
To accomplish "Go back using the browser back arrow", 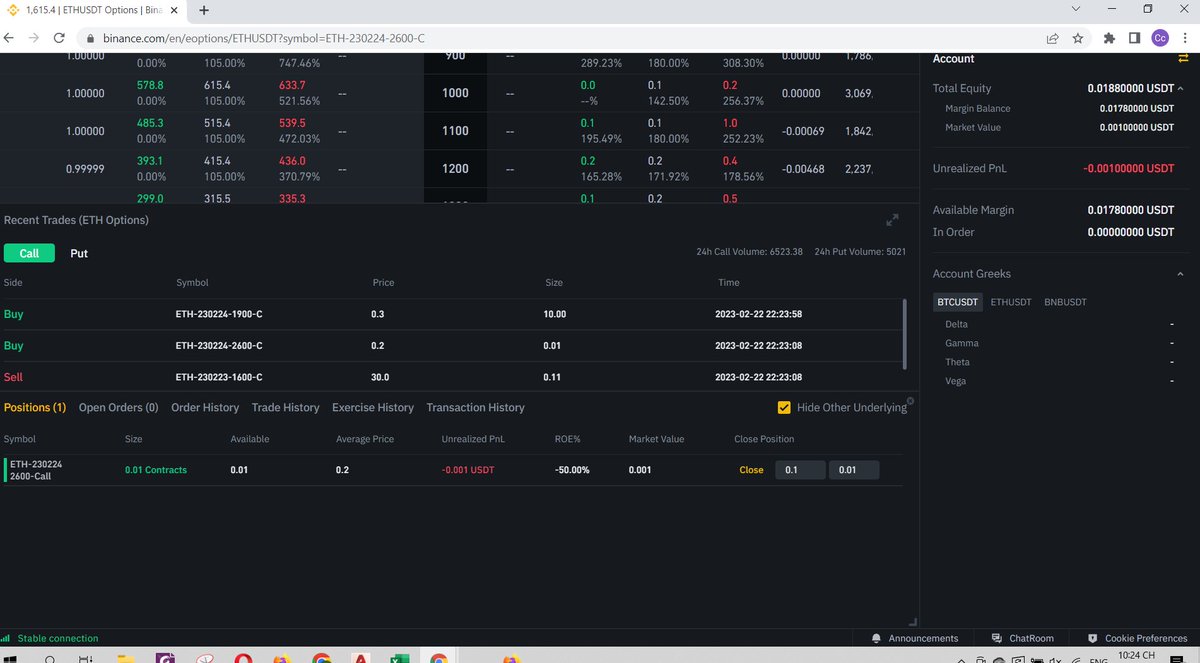I will click(9, 38).
